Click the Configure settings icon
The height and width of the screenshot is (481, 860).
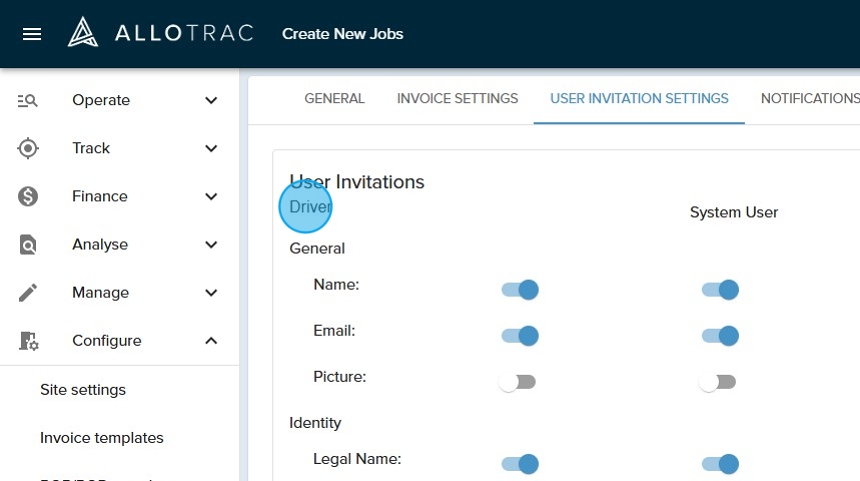click(28, 341)
